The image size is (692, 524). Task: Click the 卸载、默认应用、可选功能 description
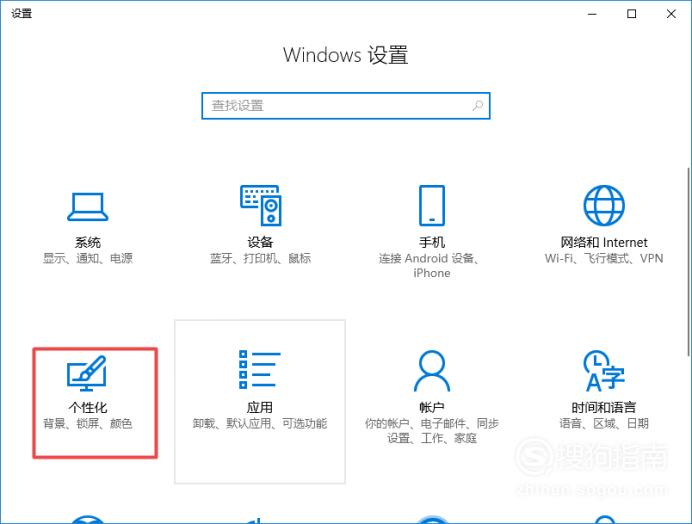click(260, 424)
